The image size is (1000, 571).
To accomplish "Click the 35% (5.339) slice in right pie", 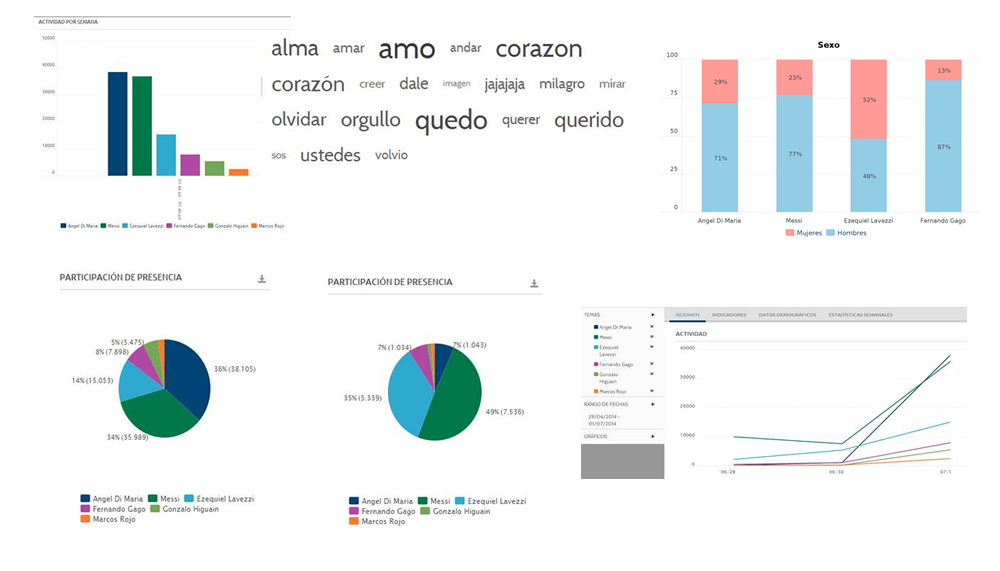I will (408, 392).
